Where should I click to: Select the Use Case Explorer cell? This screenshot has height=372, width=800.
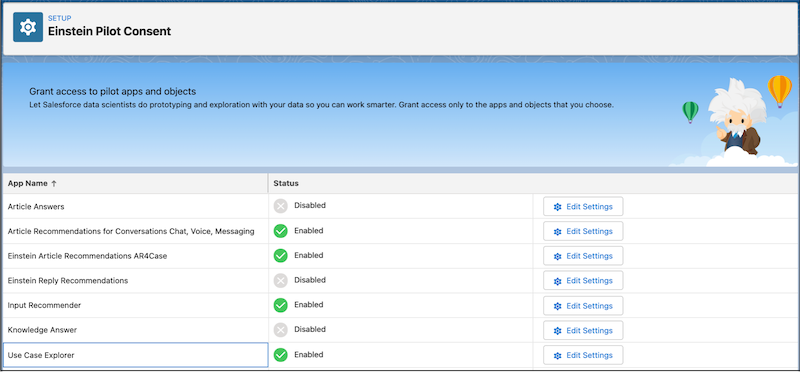tap(135, 355)
